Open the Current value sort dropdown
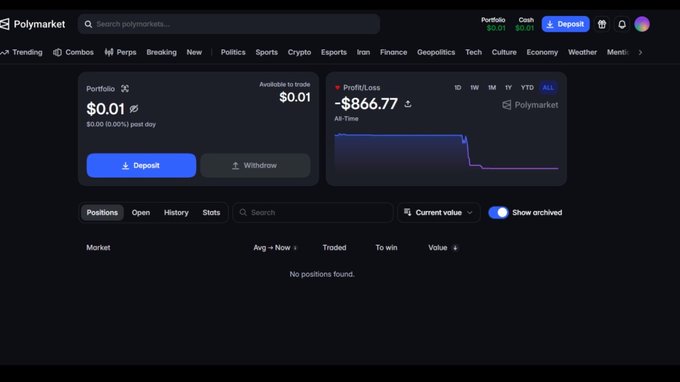This screenshot has height=382, width=680. (438, 212)
